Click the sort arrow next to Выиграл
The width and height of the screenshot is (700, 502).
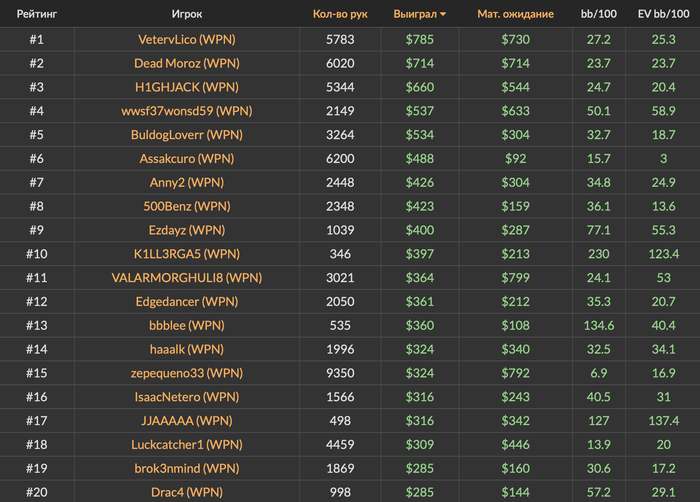(x=443, y=14)
